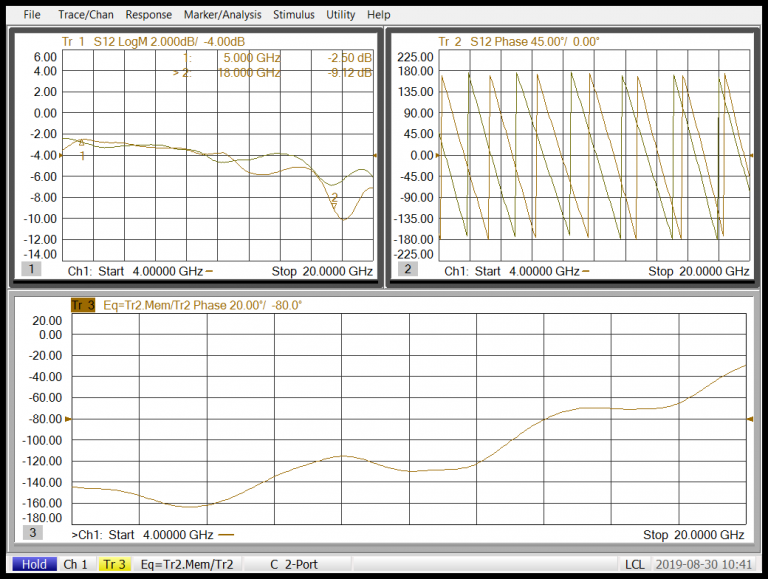Select the Tr 2 S12 Phase trace title
The image size is (768, 579).
[519, 42]
